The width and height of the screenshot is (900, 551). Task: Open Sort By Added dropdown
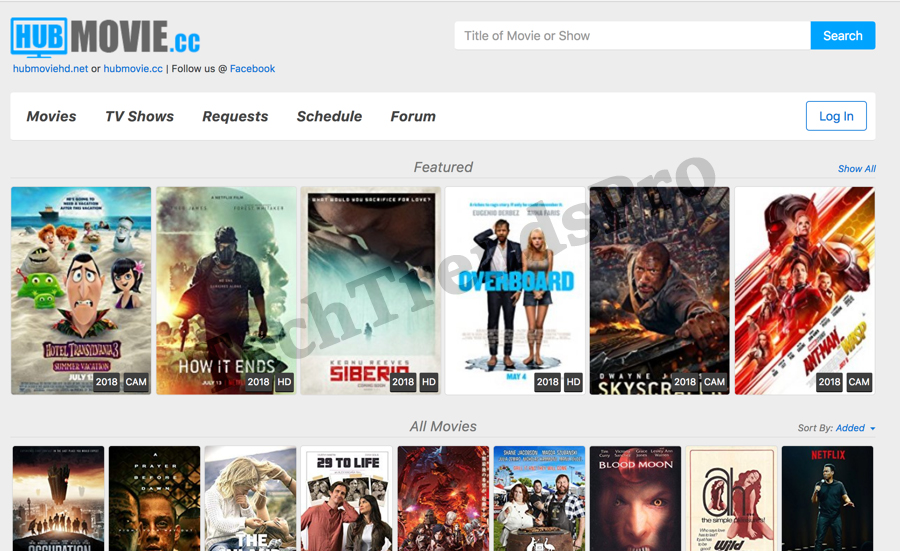[x=855, y=428]
